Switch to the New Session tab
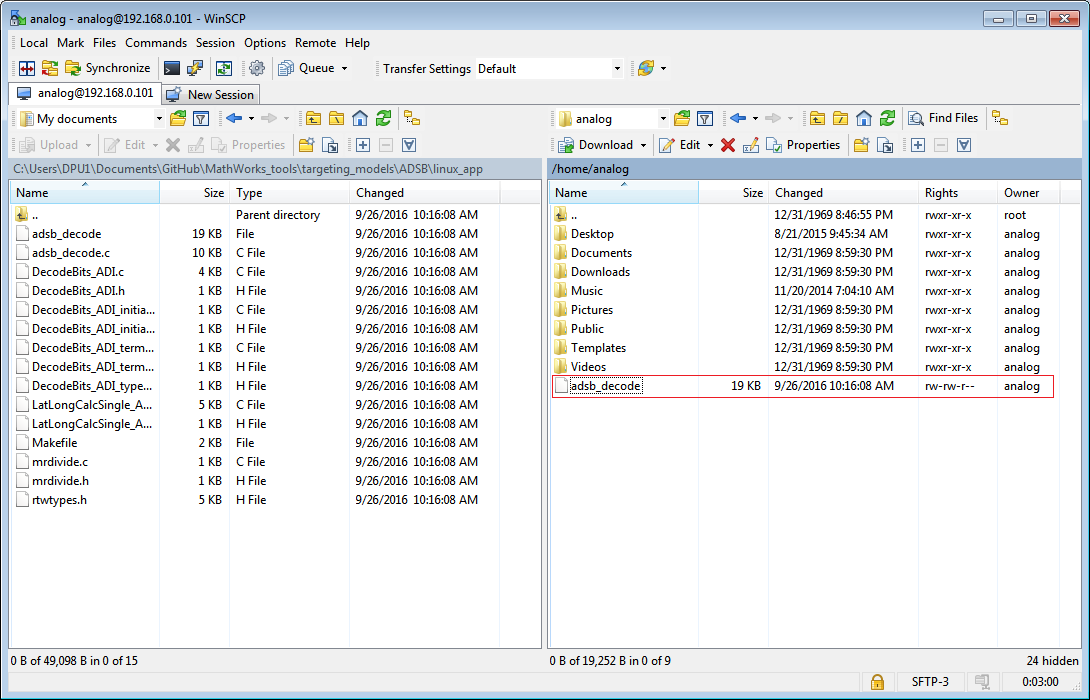1090x700 pixels. (x=211, y=95)
